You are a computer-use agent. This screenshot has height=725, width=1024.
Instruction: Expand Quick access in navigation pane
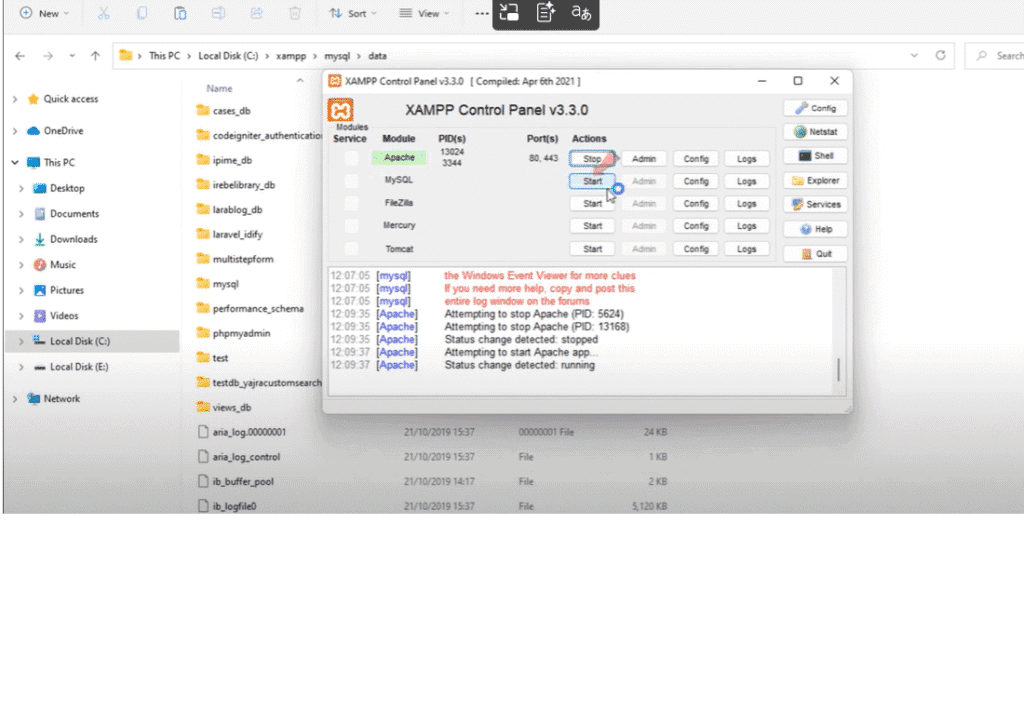[x=15, y=99]
